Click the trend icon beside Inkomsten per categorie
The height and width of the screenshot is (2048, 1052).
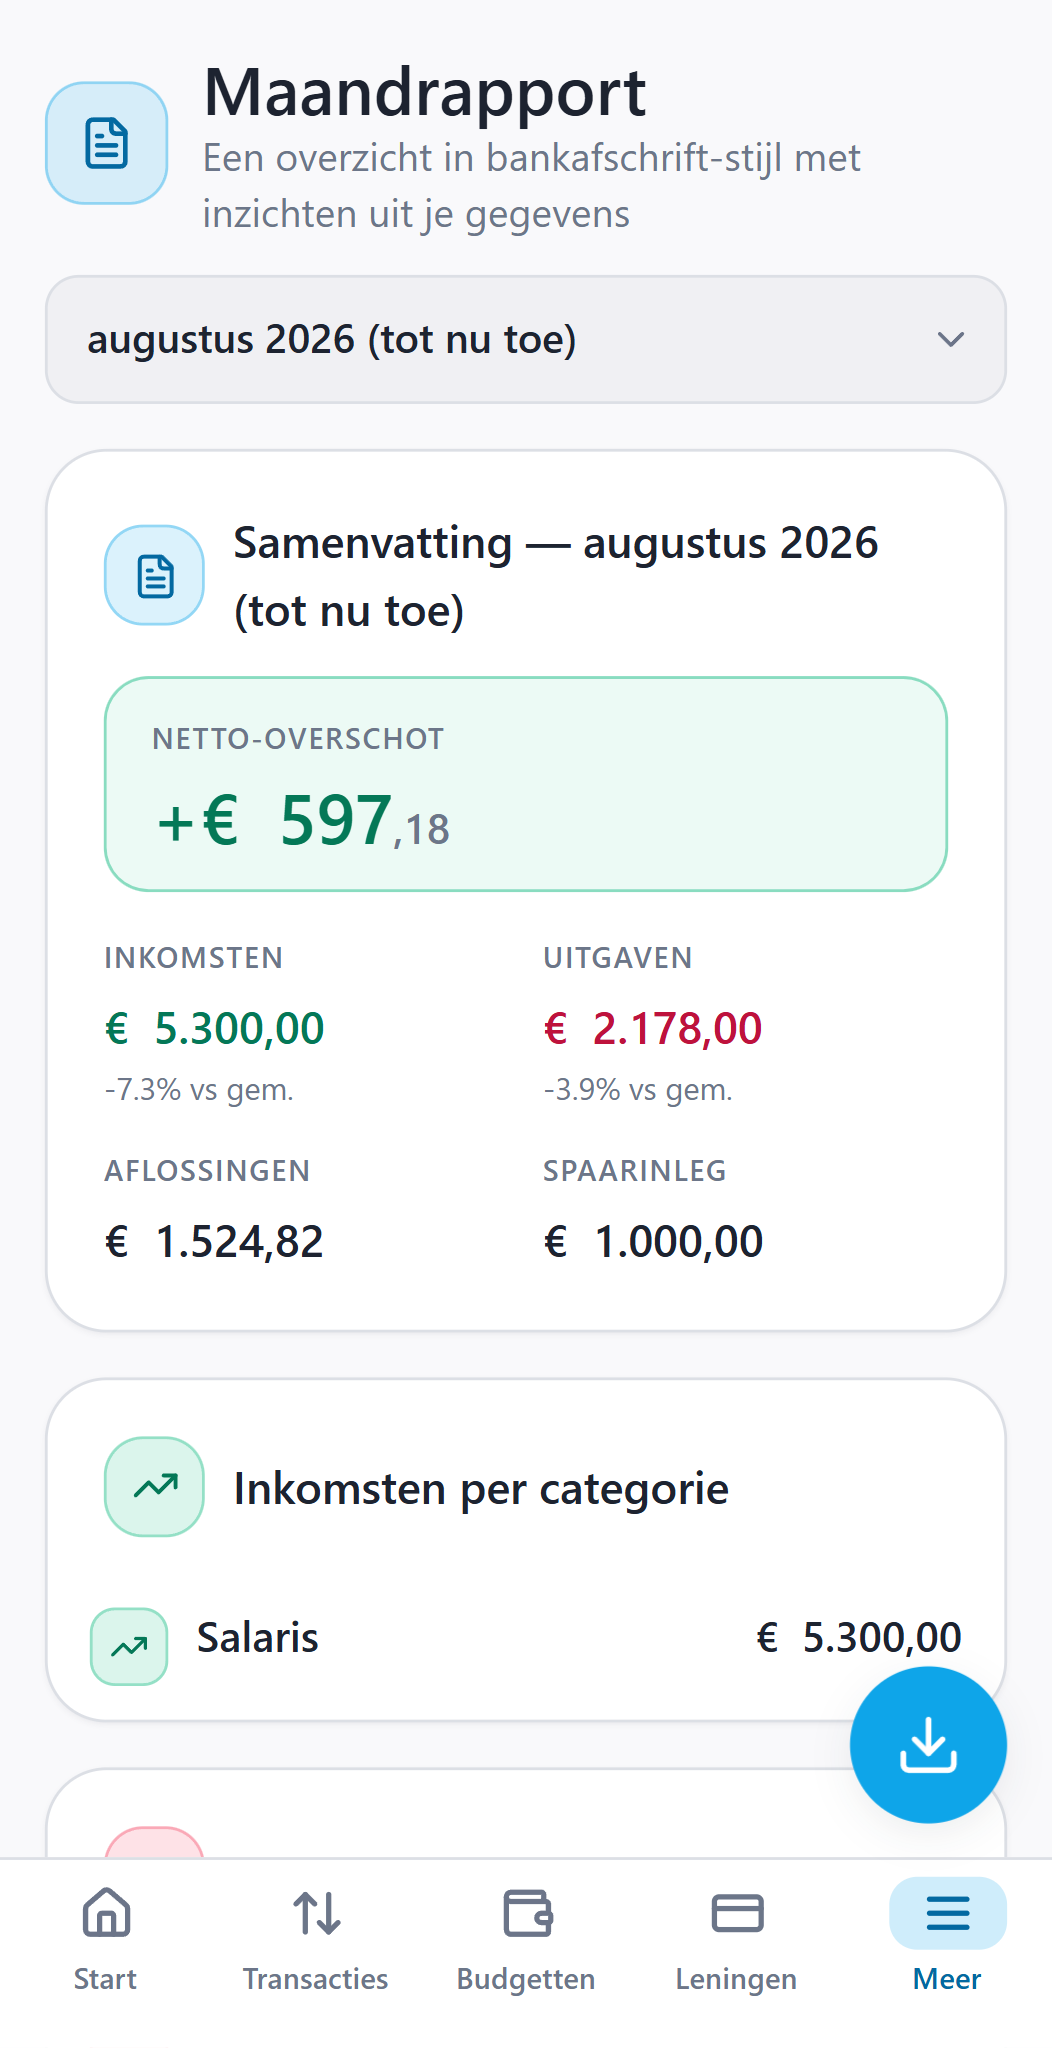155,1487
